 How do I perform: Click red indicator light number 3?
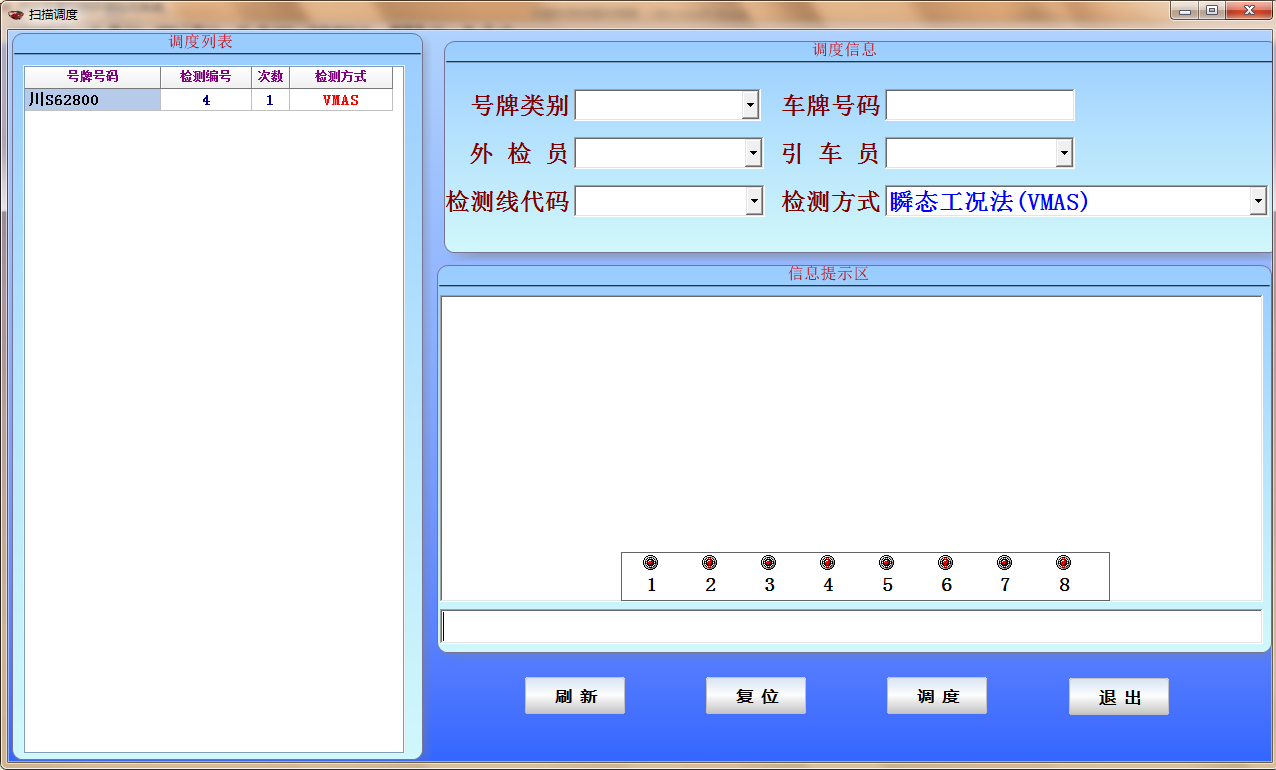(x=769, y=563)
